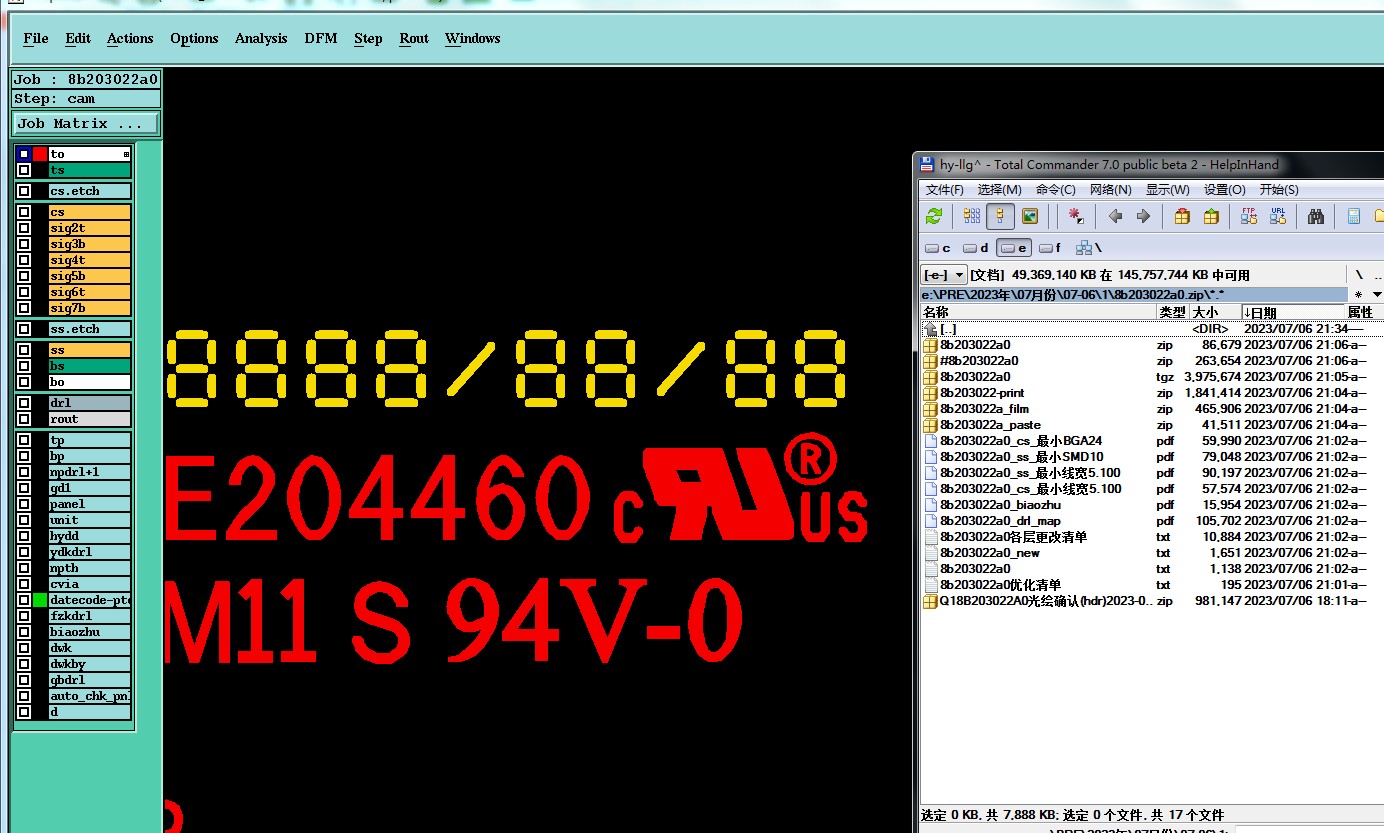Image resolution: width=1384 pixels, height=833 pixels.
Task: Select drive d button
Action: [x=976, y=248]
